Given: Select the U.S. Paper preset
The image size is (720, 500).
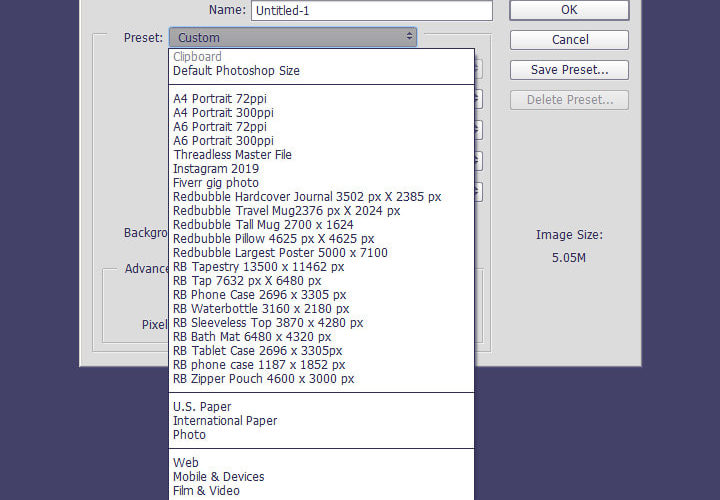Looking at the screenshot, I should [x=321, y=407].
